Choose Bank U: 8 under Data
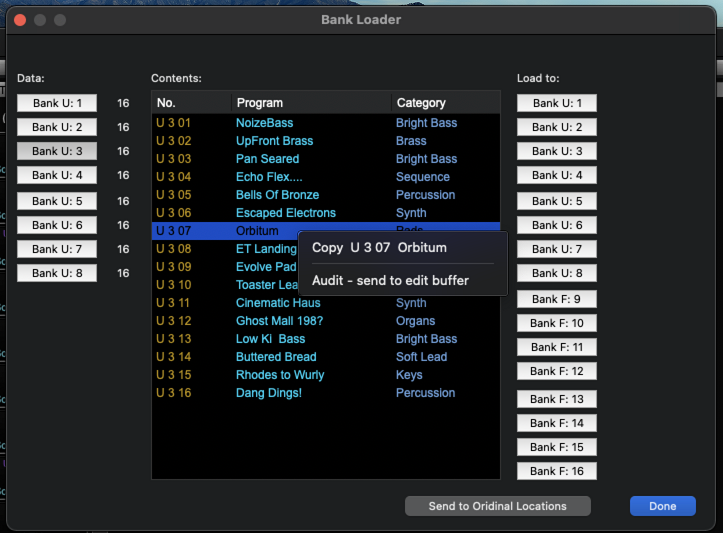723x533 pixels. click(x=57, y=273)
